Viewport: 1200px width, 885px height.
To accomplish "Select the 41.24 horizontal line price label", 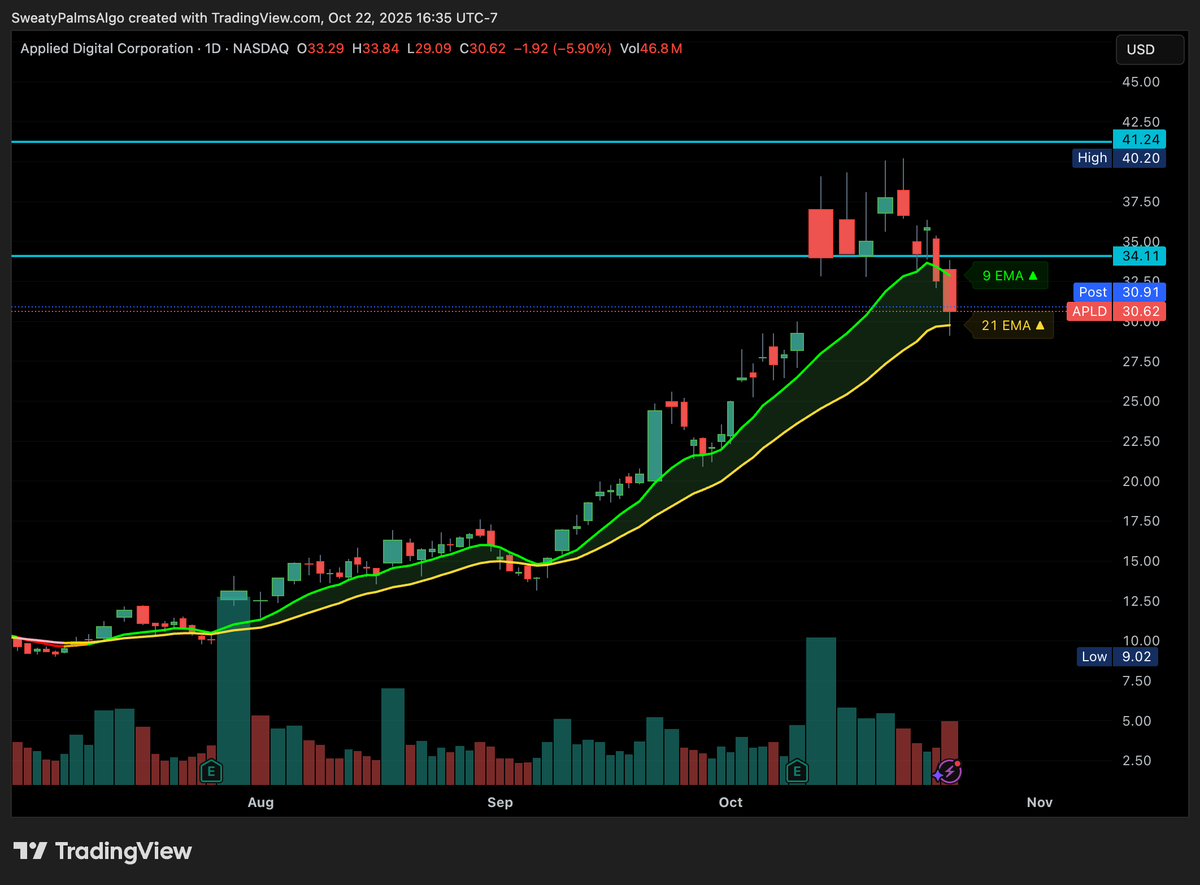I will 1139,140.
